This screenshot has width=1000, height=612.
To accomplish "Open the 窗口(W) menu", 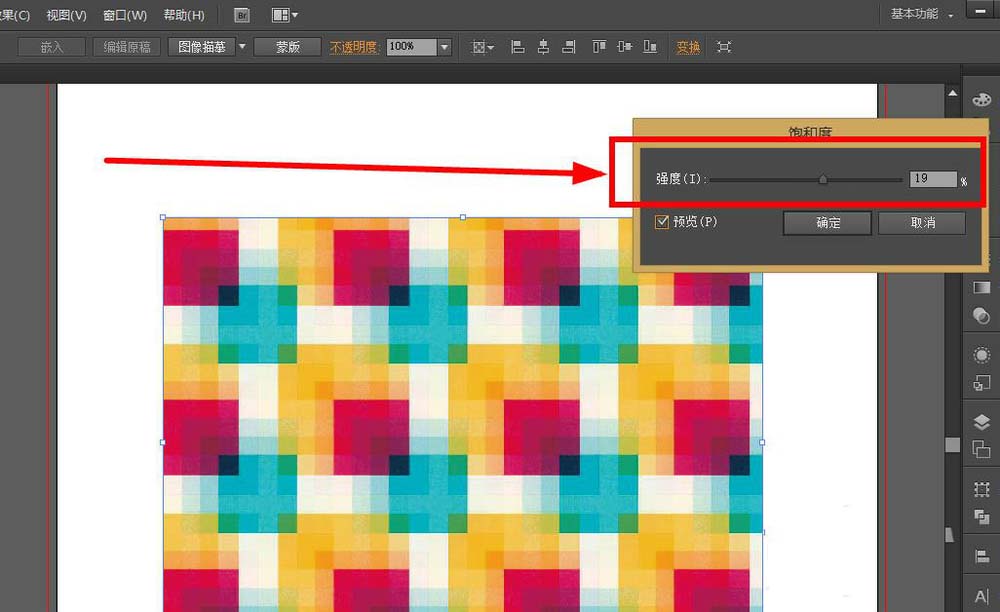I will 125,15.
